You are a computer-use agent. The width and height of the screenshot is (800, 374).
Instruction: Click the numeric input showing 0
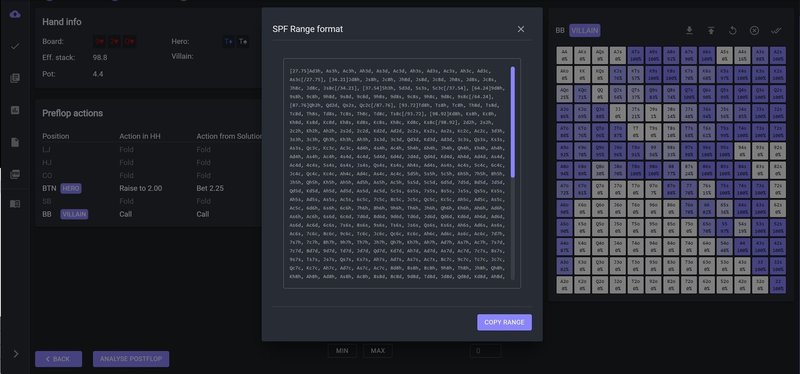tap(485, 351)
